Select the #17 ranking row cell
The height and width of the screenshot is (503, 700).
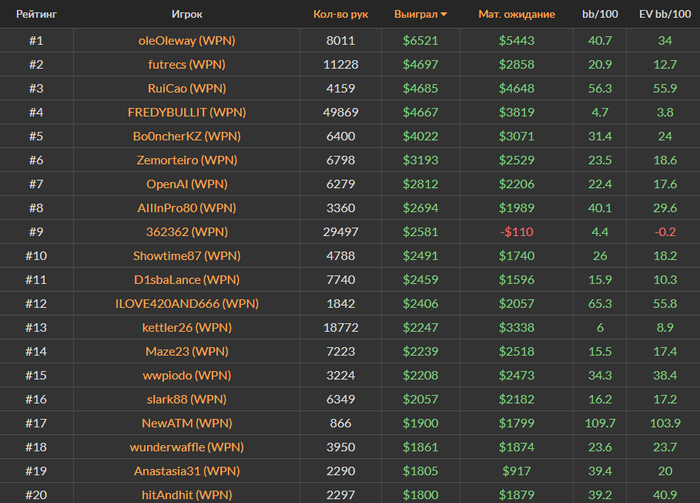click(x=36, y=423)
